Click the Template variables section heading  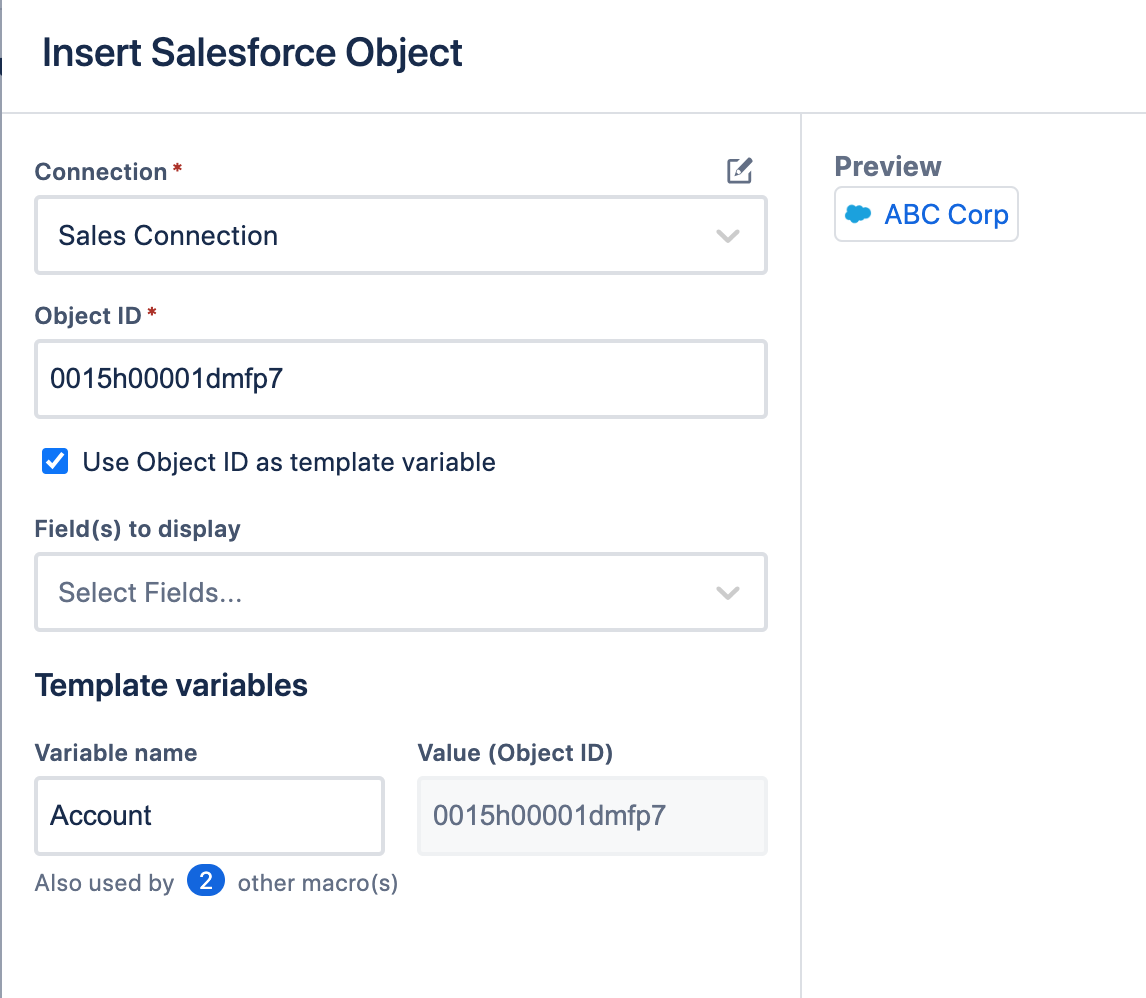(x=171, y=685)
